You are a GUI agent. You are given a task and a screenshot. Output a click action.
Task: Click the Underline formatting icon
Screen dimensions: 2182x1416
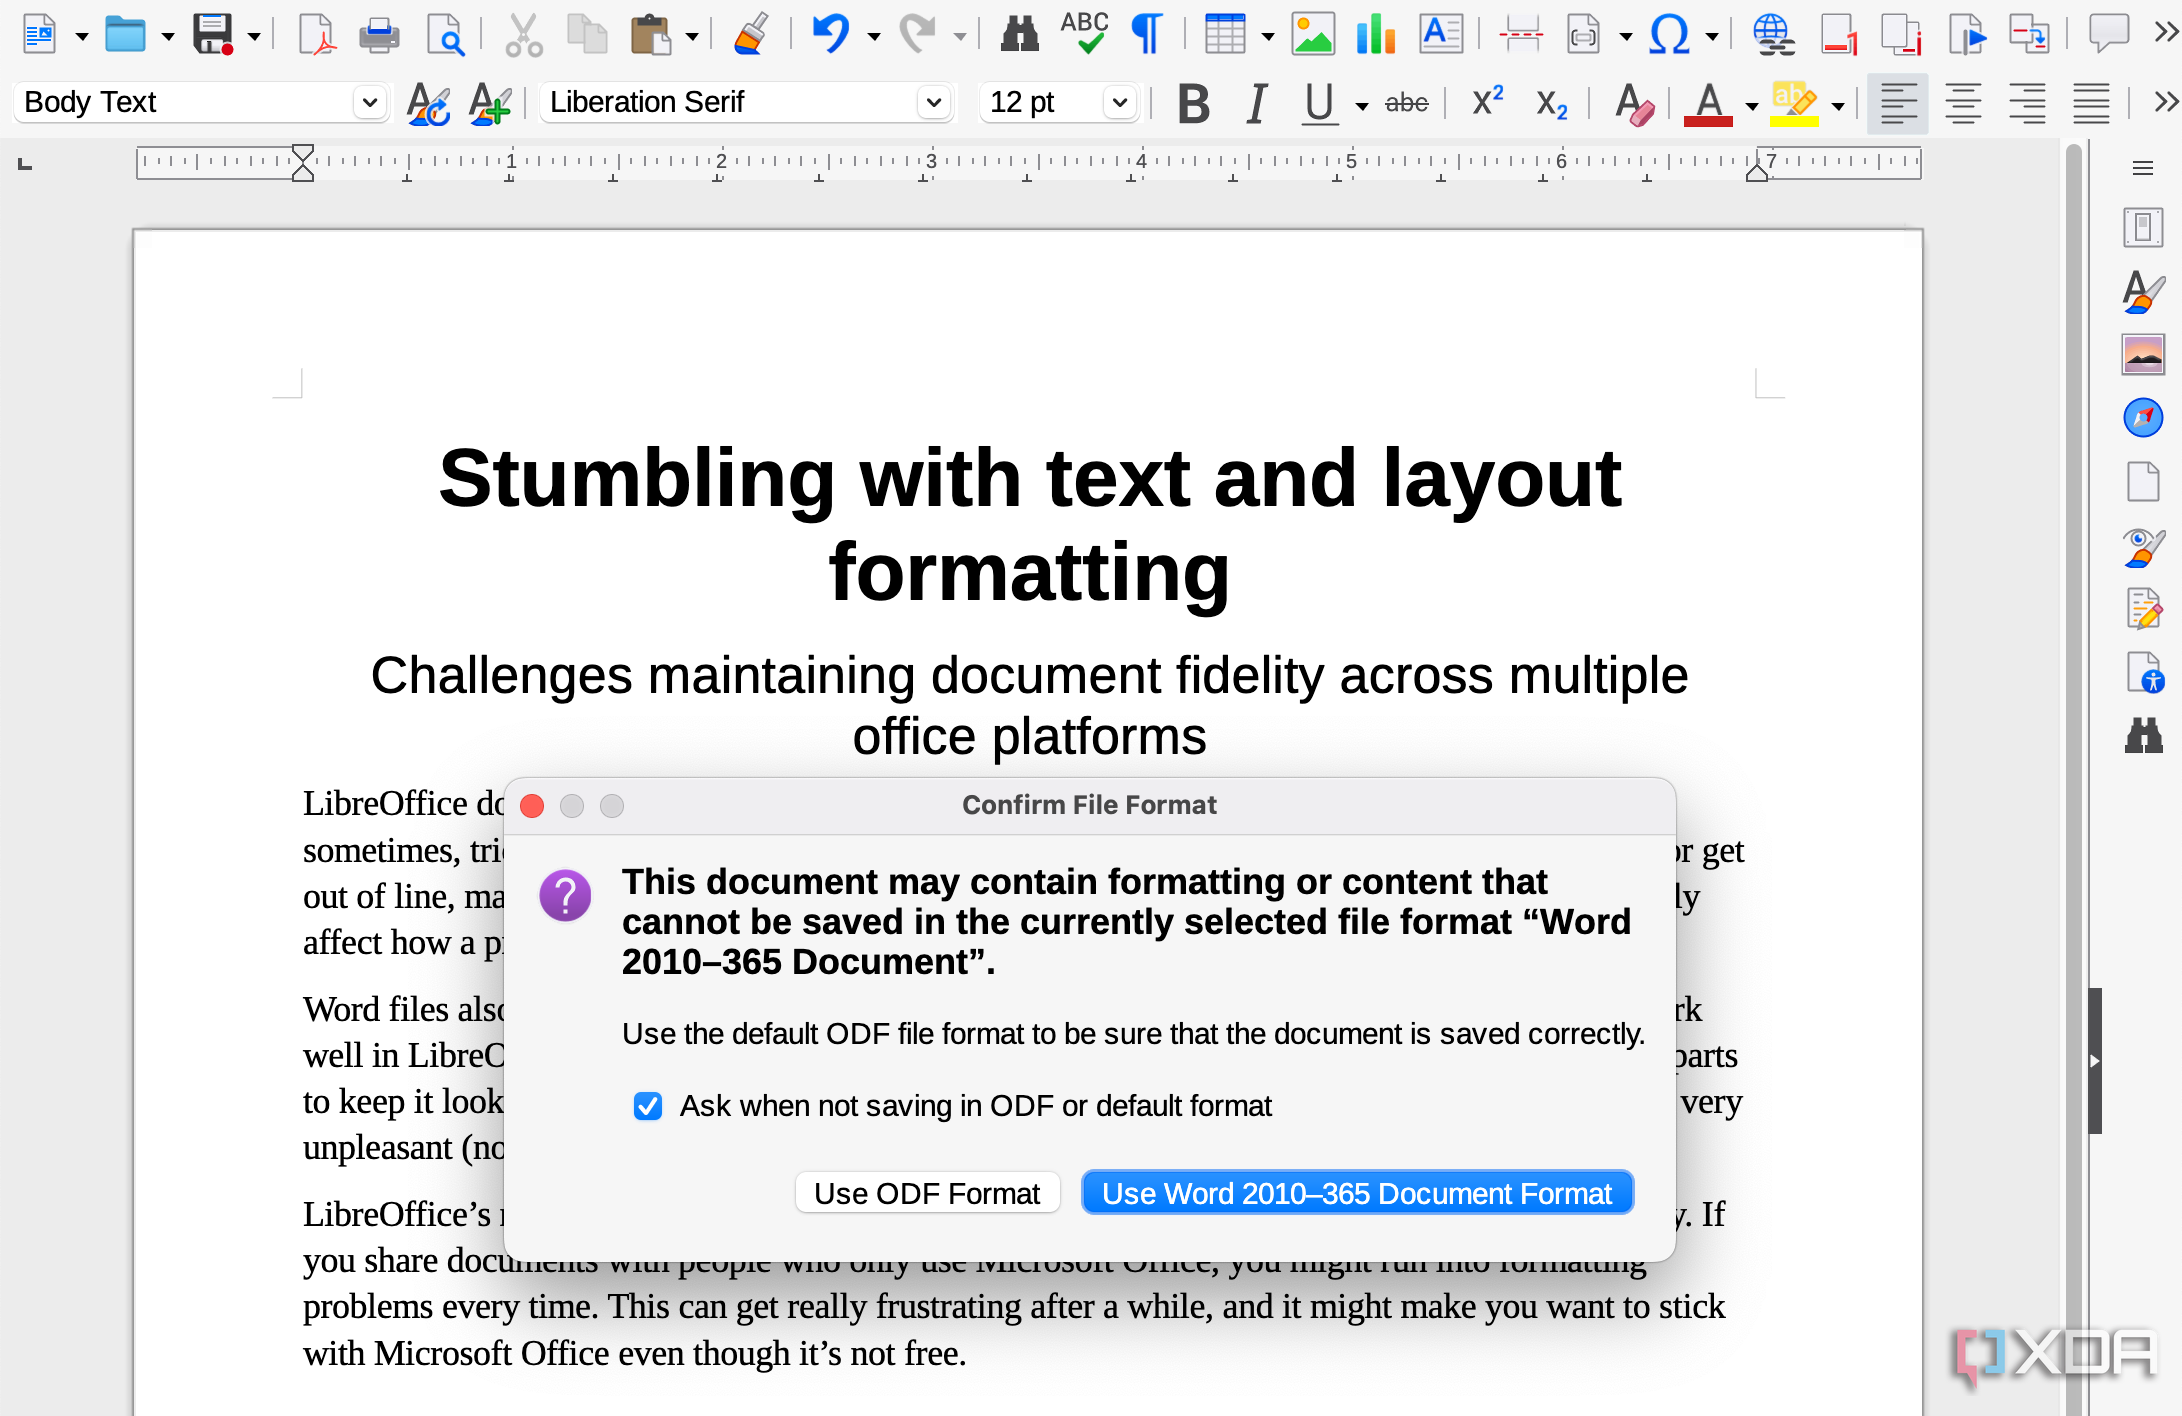1318,103
